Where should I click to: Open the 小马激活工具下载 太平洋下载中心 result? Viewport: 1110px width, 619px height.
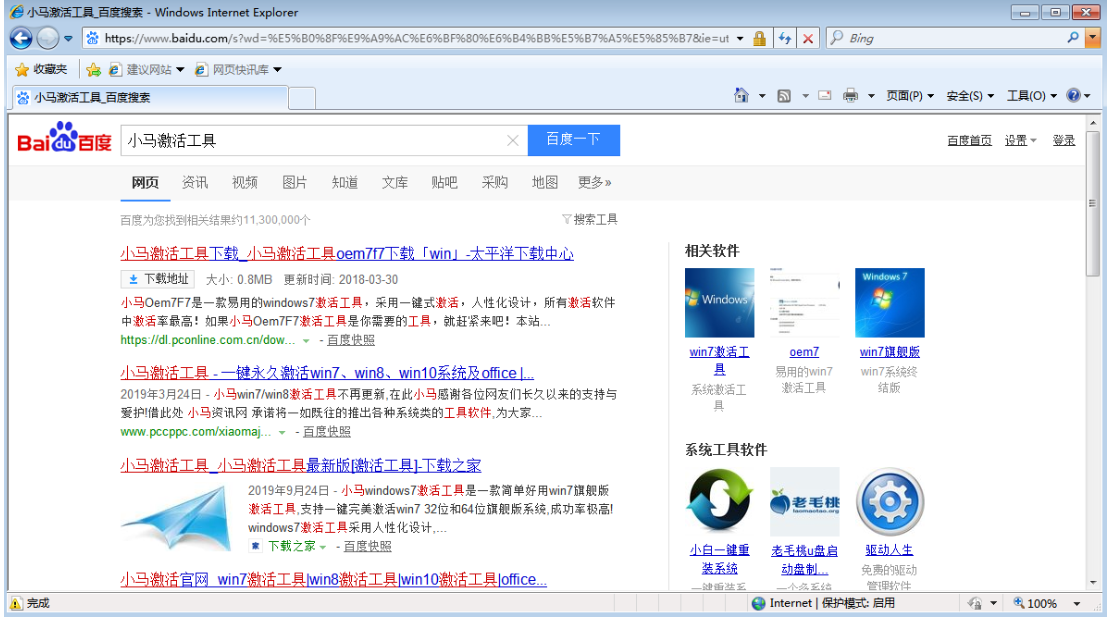347,254
